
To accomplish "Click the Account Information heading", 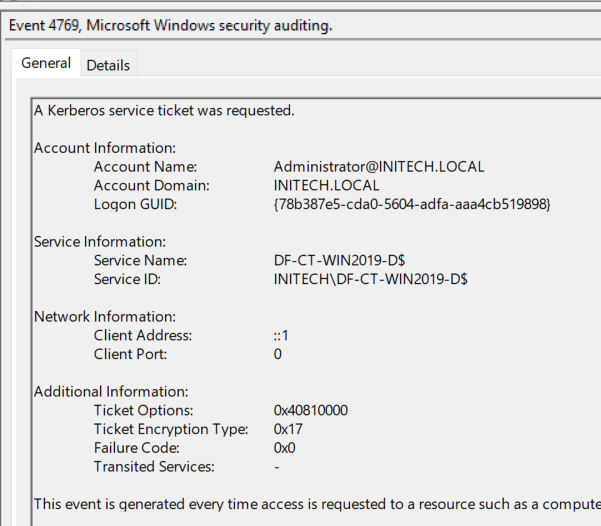I will tap(105, 148).
